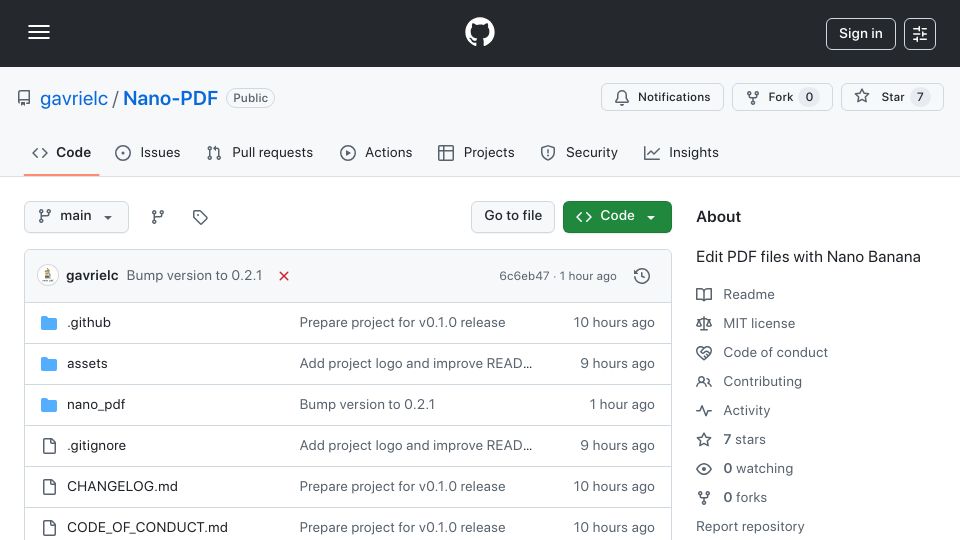
Task: Open the .github row commit message link
Action: (402, 323)
